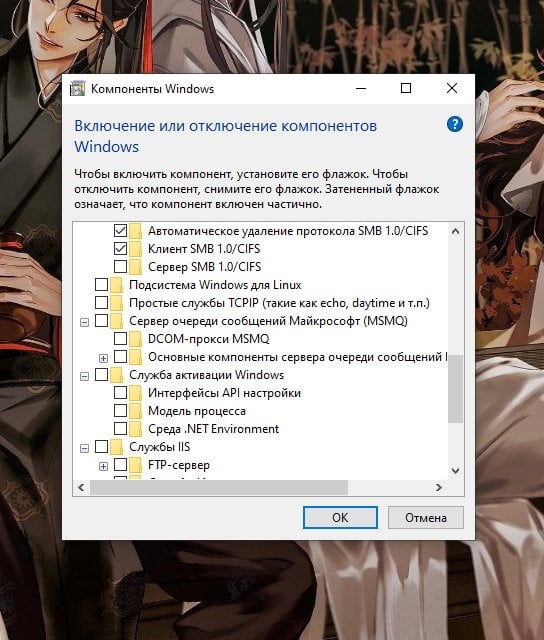The width and height of the screenshot is (544, 640).
Task: Select Подсистема Windows для Linux row text
Action: coord(215,284)
